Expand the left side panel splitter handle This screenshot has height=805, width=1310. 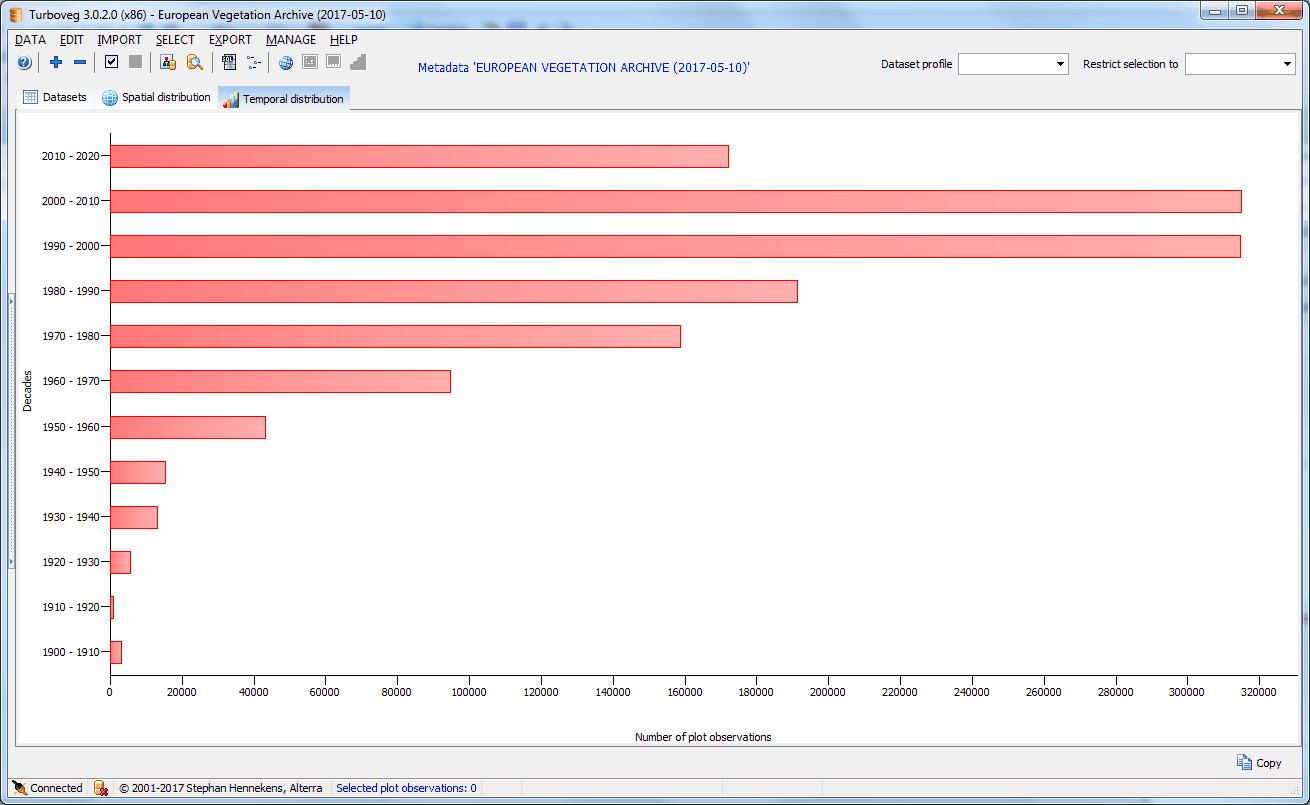(11, 430)
